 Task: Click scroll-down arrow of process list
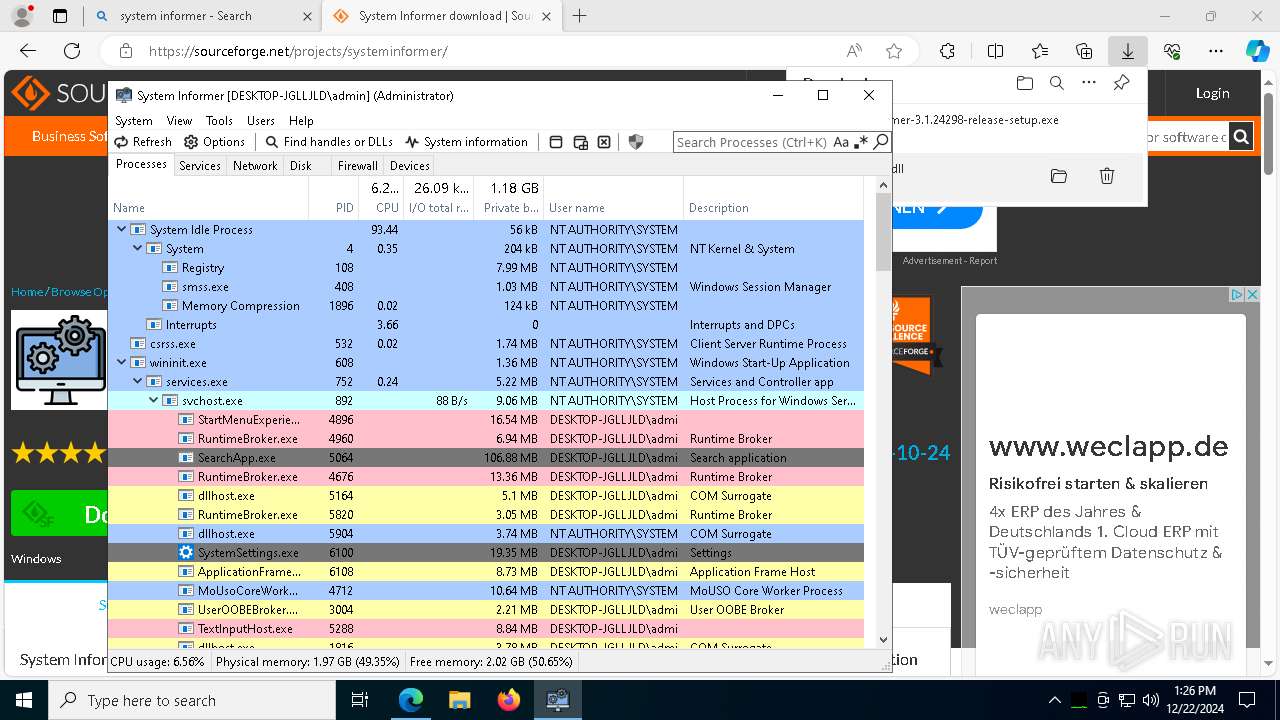[883, 640]
